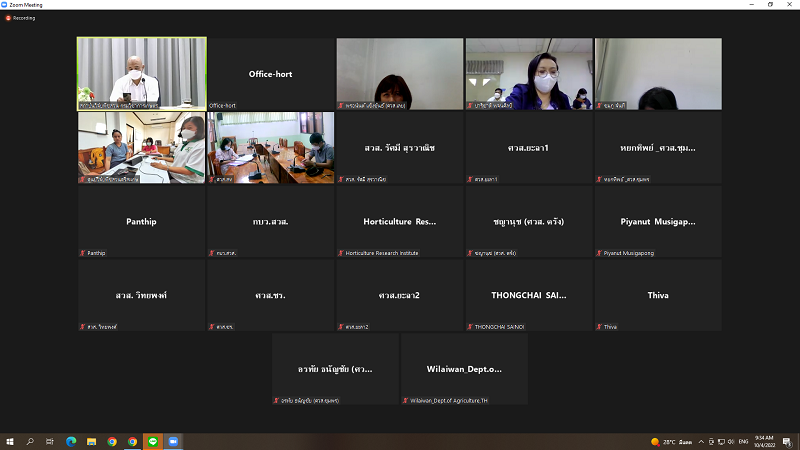Open Zoom from the taskbar
The width and height of the screenshot is (800, 450).
(171, 441)
